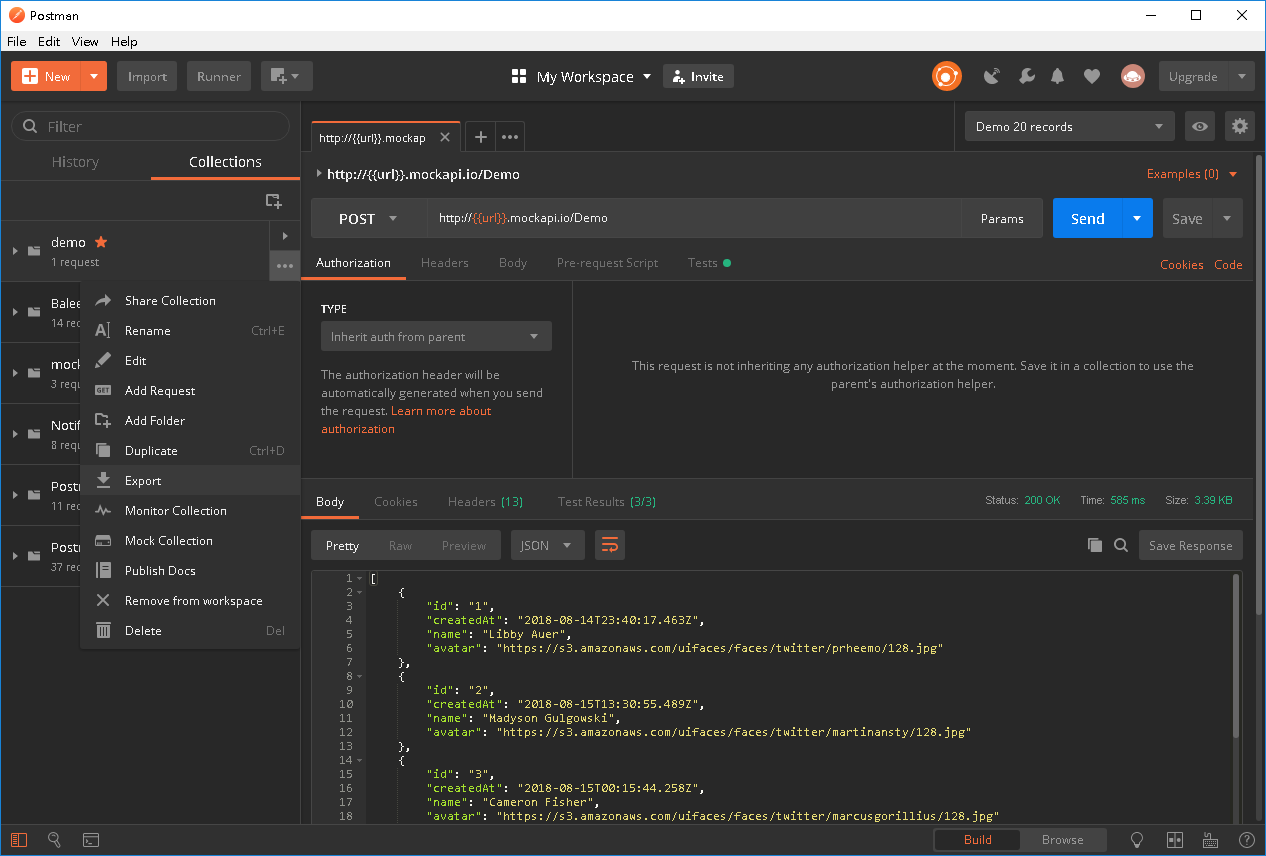Image resolution: width=1266 pixels, height=856 pixels.
Task: Open the Demo 20 records environment dropdown
Action: [1070, 127]
